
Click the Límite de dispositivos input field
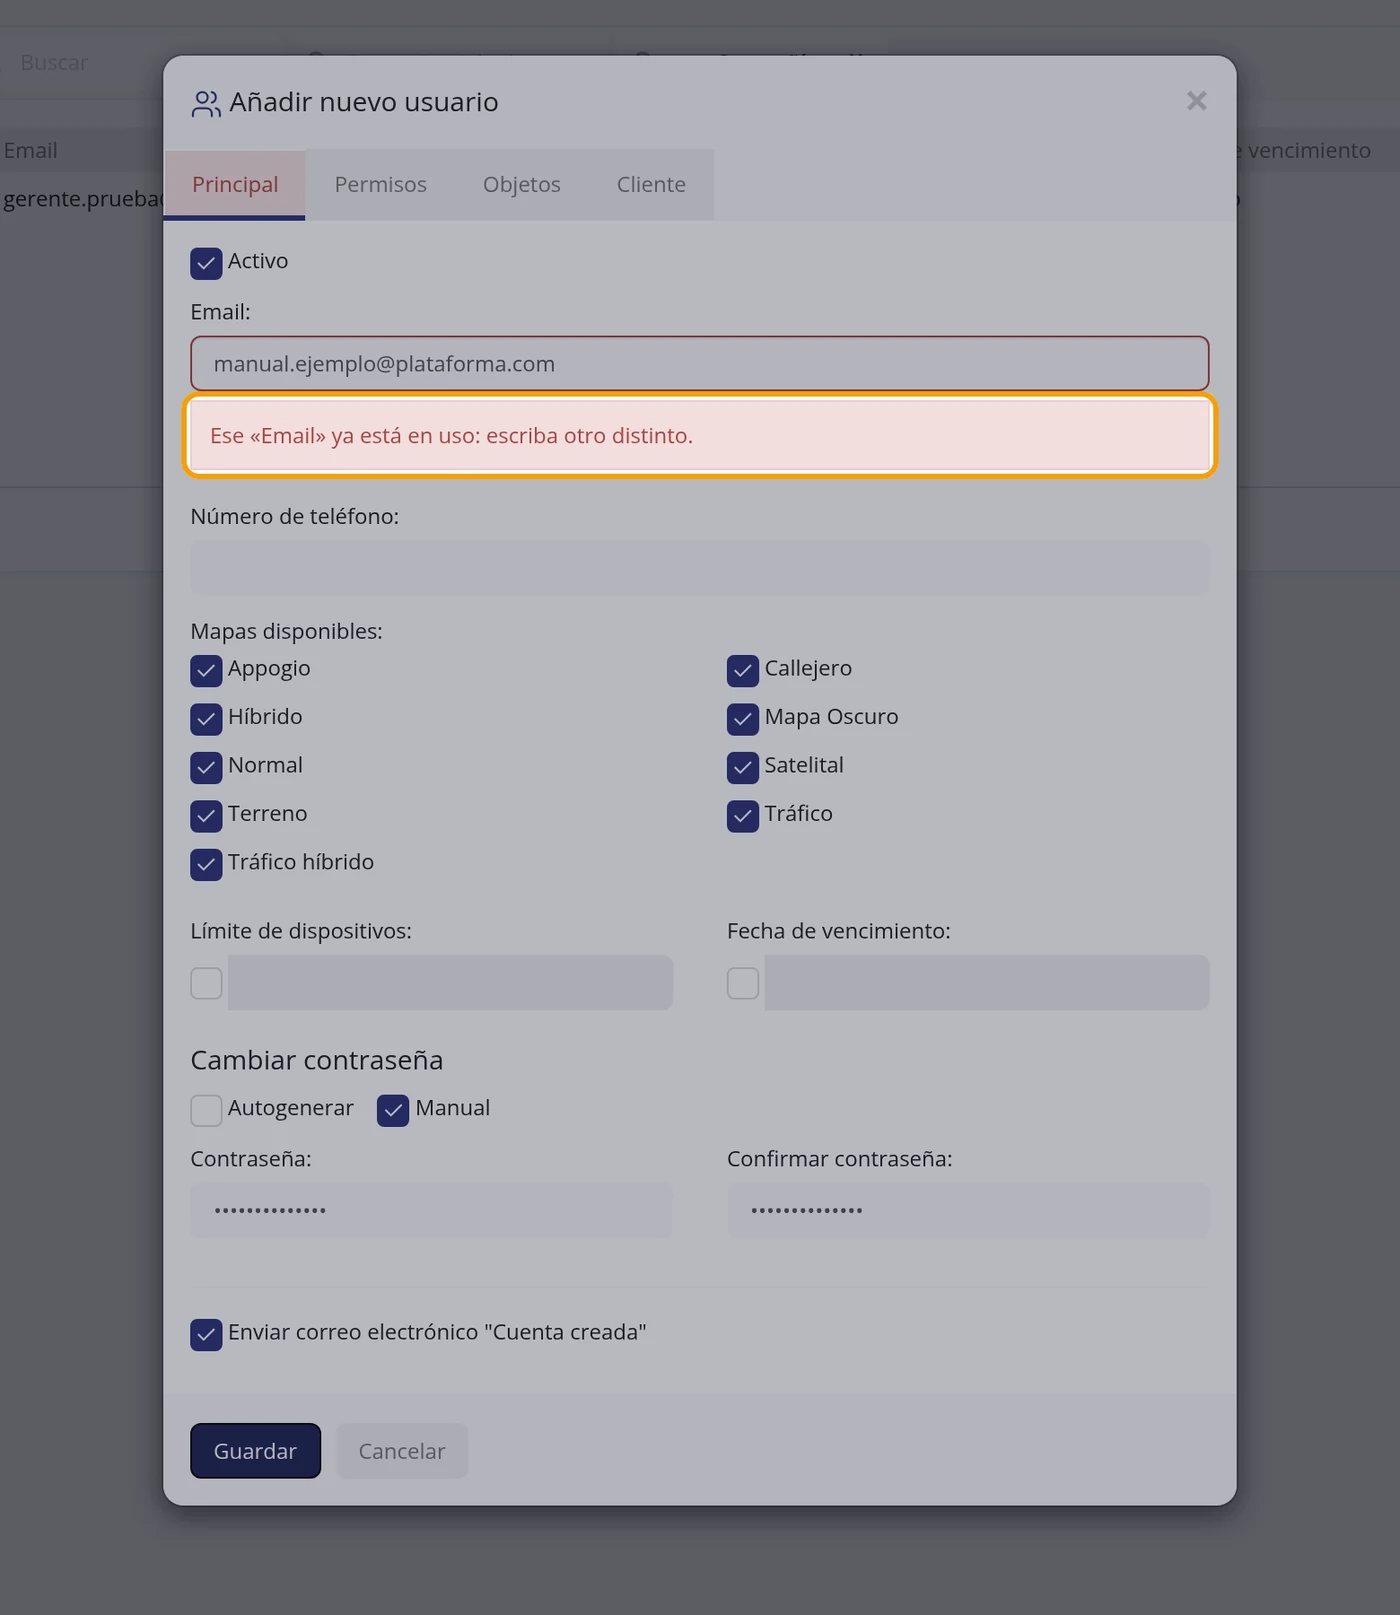450,982
